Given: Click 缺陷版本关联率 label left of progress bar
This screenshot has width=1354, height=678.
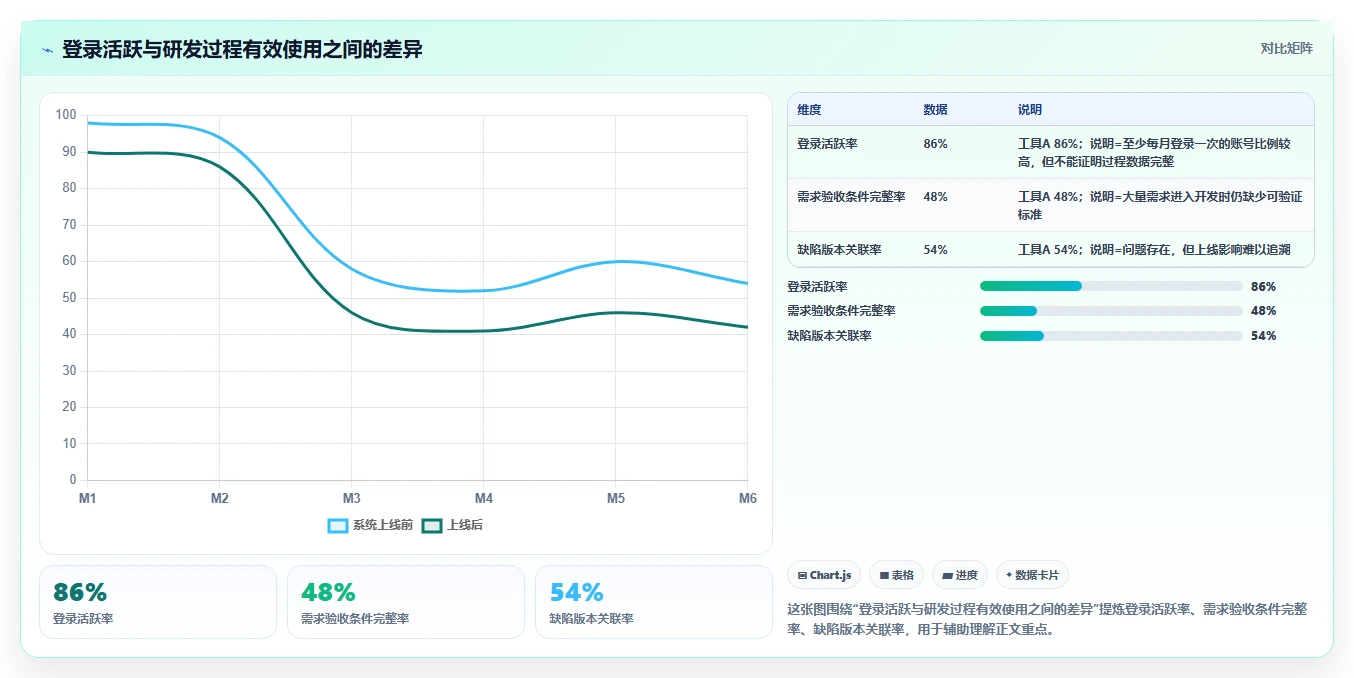Looking at the screenshot, I should pos(829,336).
